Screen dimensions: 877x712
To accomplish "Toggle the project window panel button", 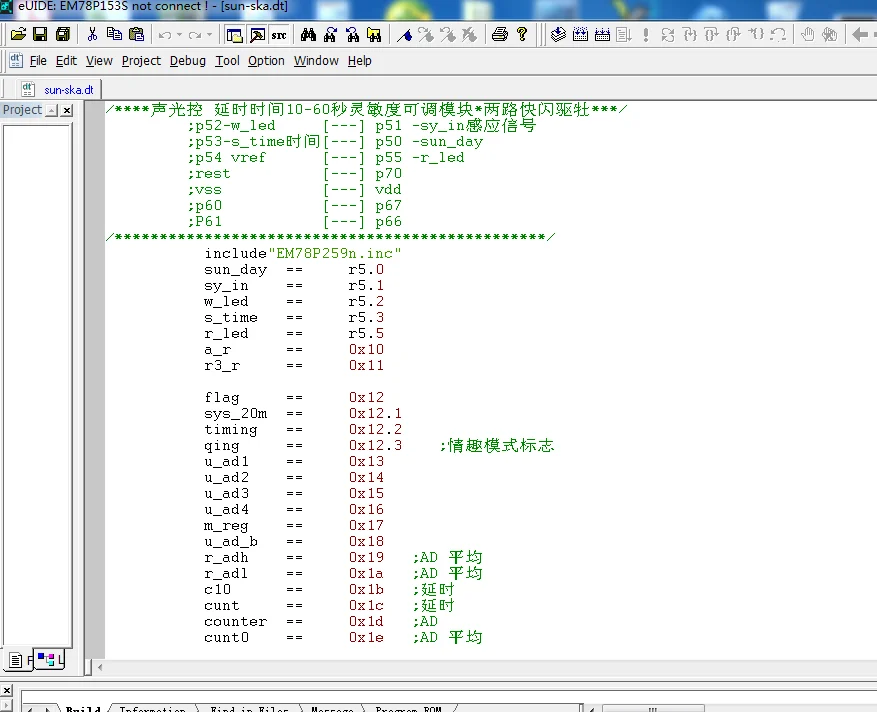I will [x=235, y=34].
